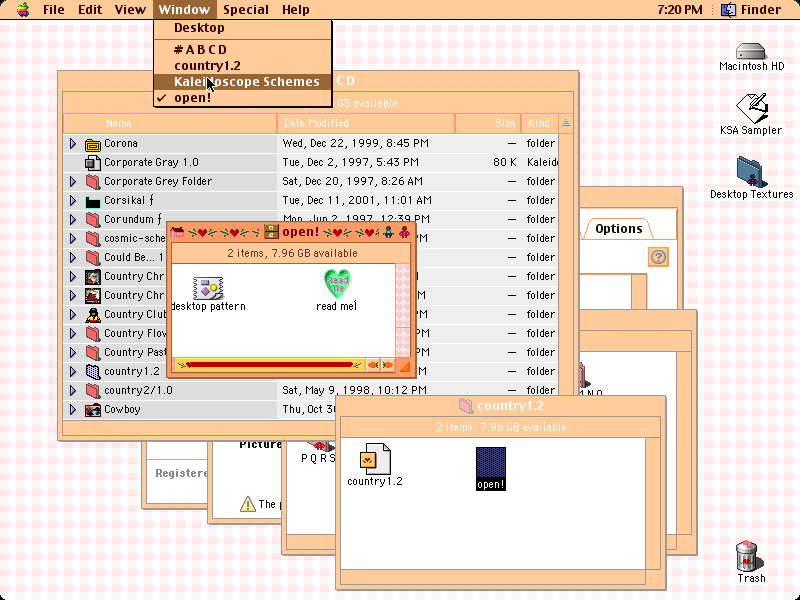Click the resize corner of open! window
This screenshot has height=600, width=800.
coord(404,366)
